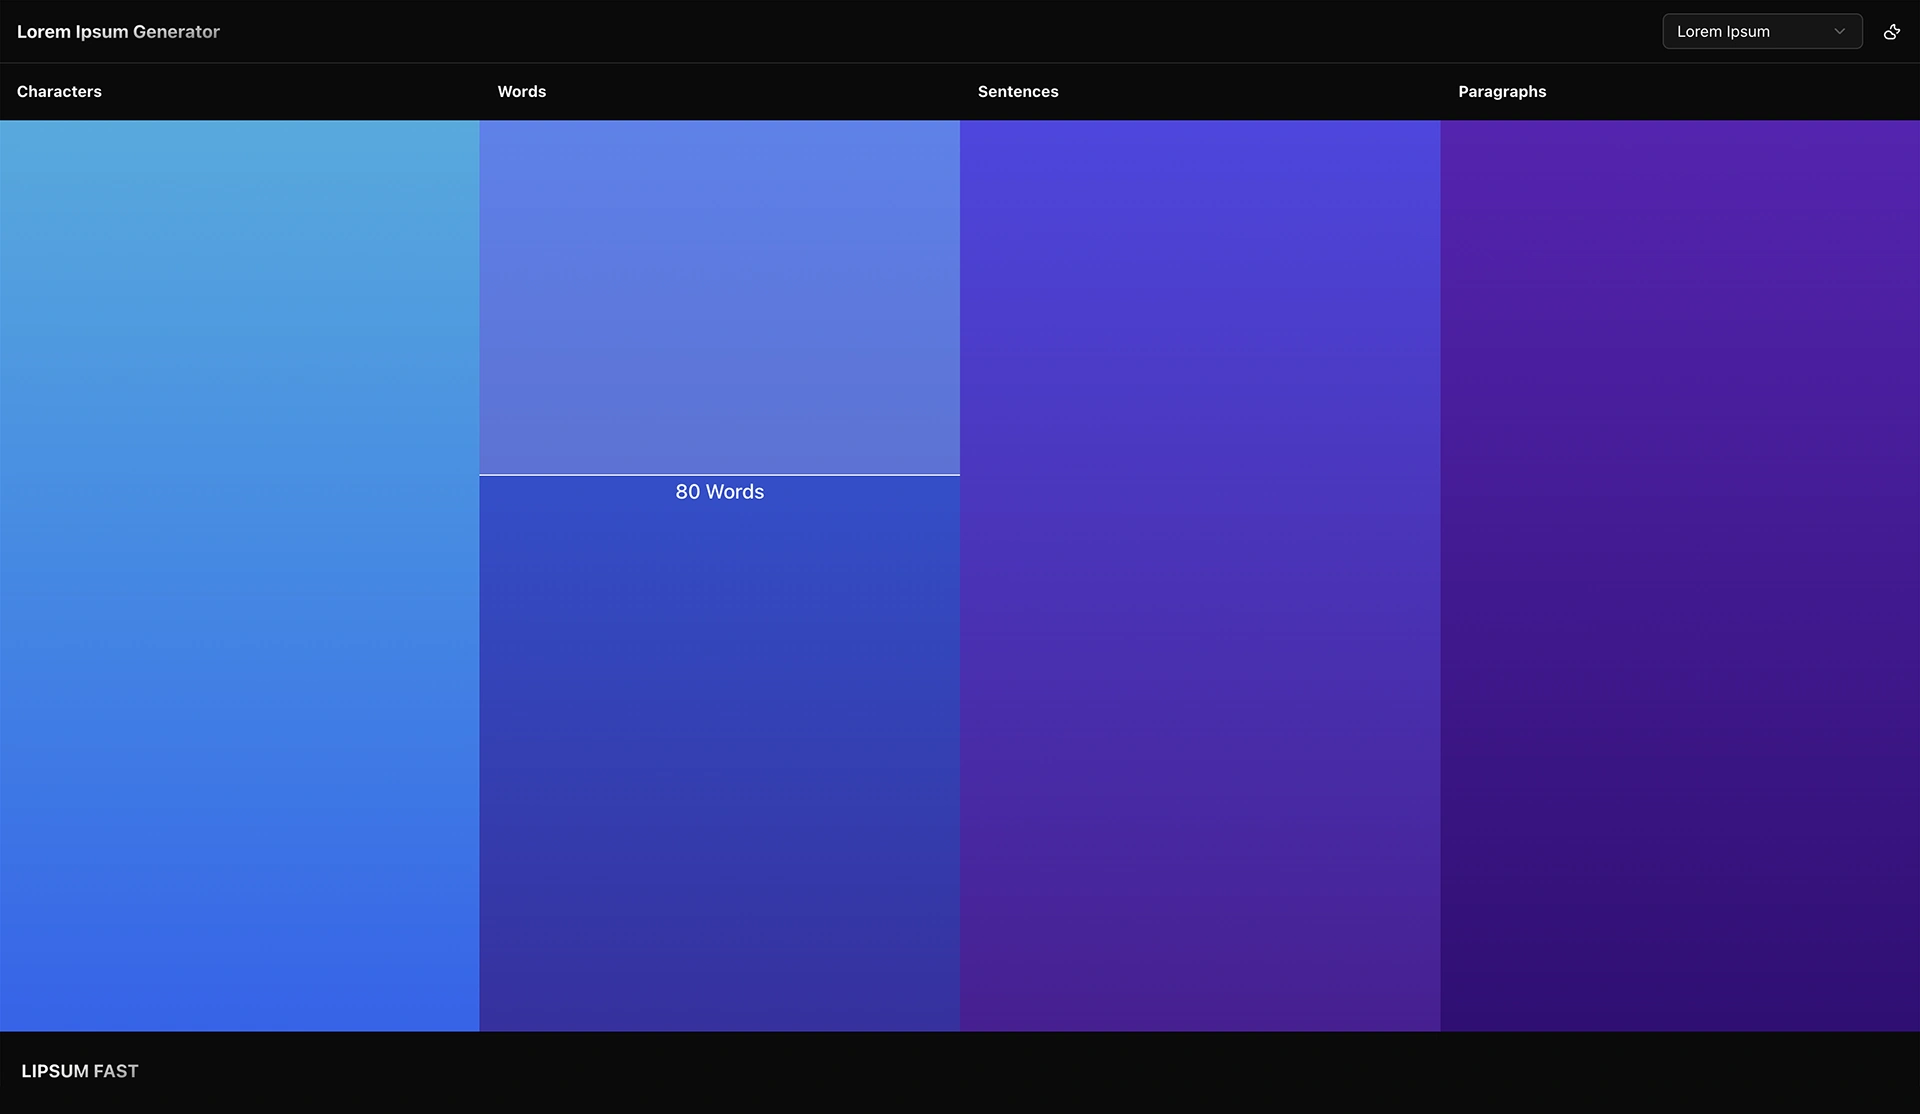The width and height of the screenshot is (1920, 1114).
Task: Click inside the dark purple Paragraphs column
Action: click(x=1679, y=575)
